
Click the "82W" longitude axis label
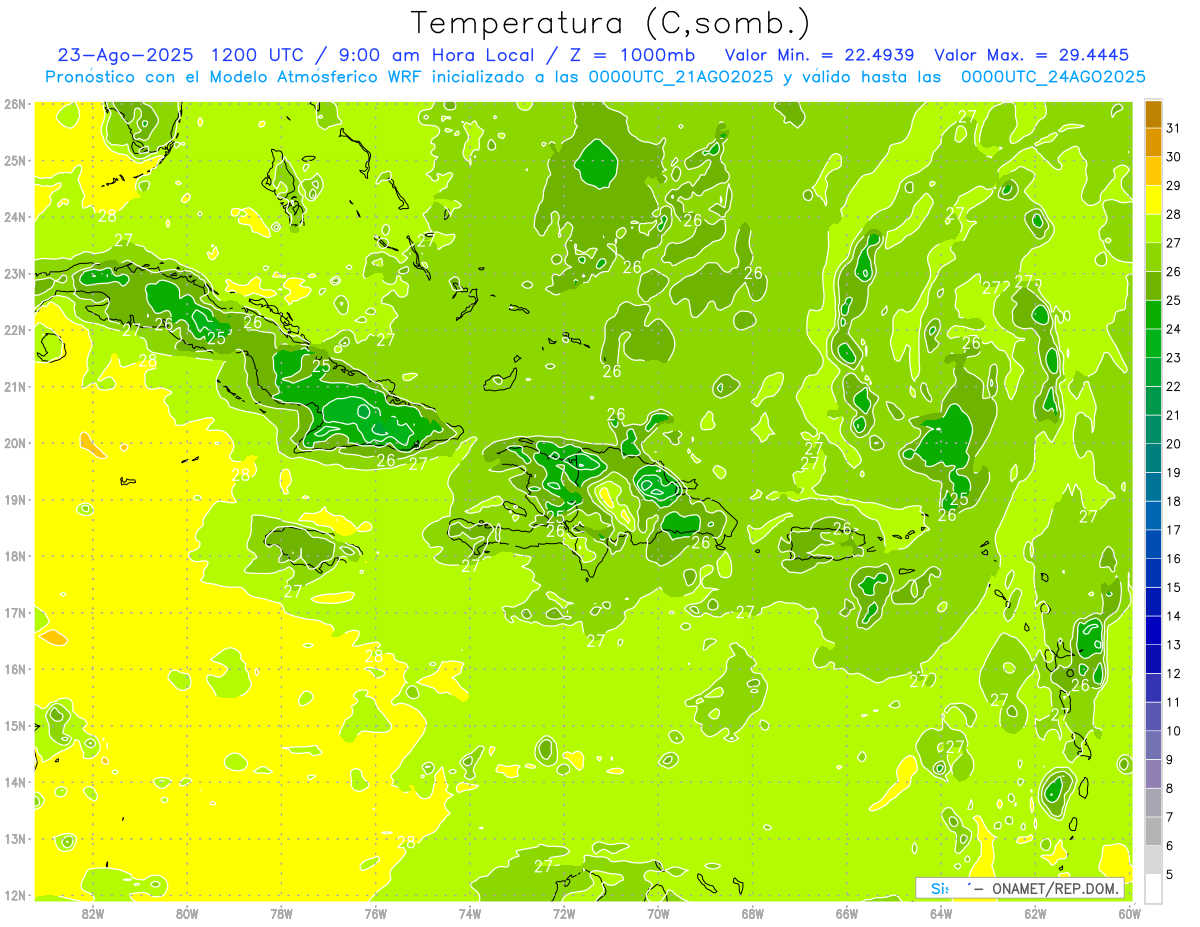tap(93, 913)
